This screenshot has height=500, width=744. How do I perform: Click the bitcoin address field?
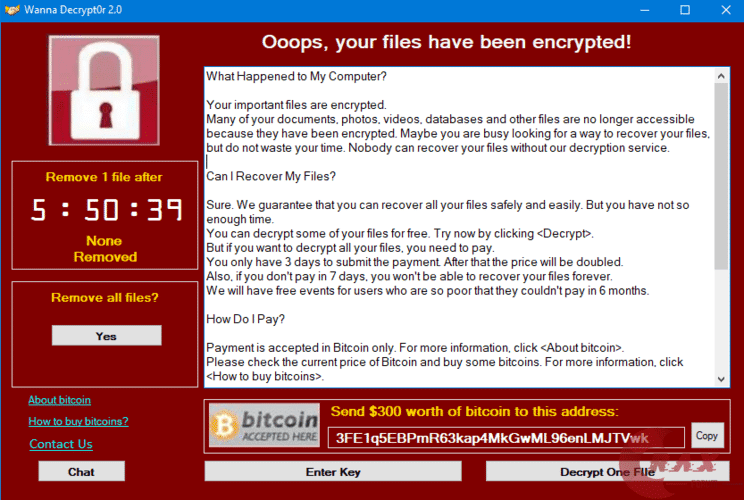click(x=506, y=437)
